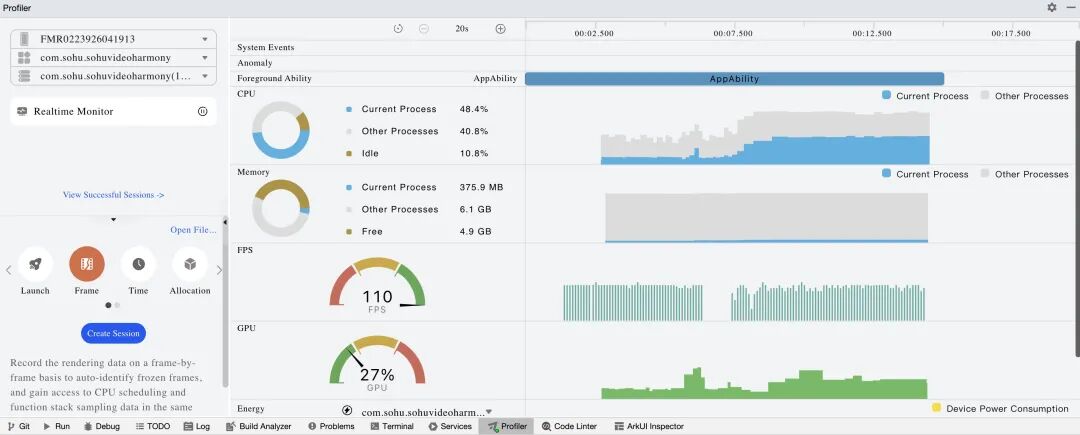Screen dimensions: 1080x435
Task: Open the Debug tool window
Action: (101, 426)
